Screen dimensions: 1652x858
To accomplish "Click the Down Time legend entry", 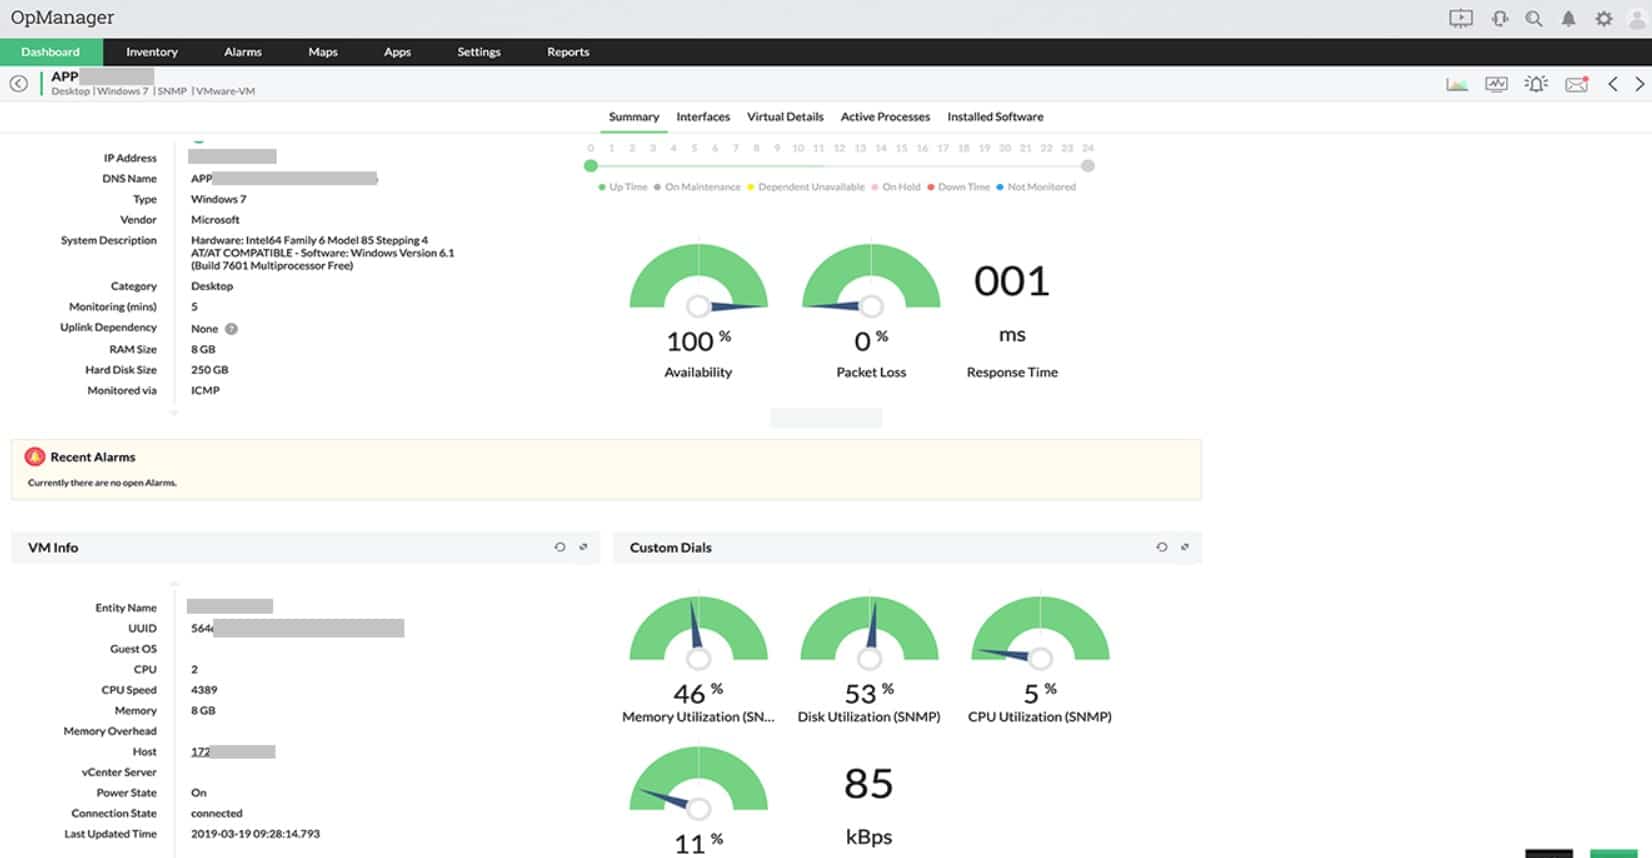I will coord(959,187).
